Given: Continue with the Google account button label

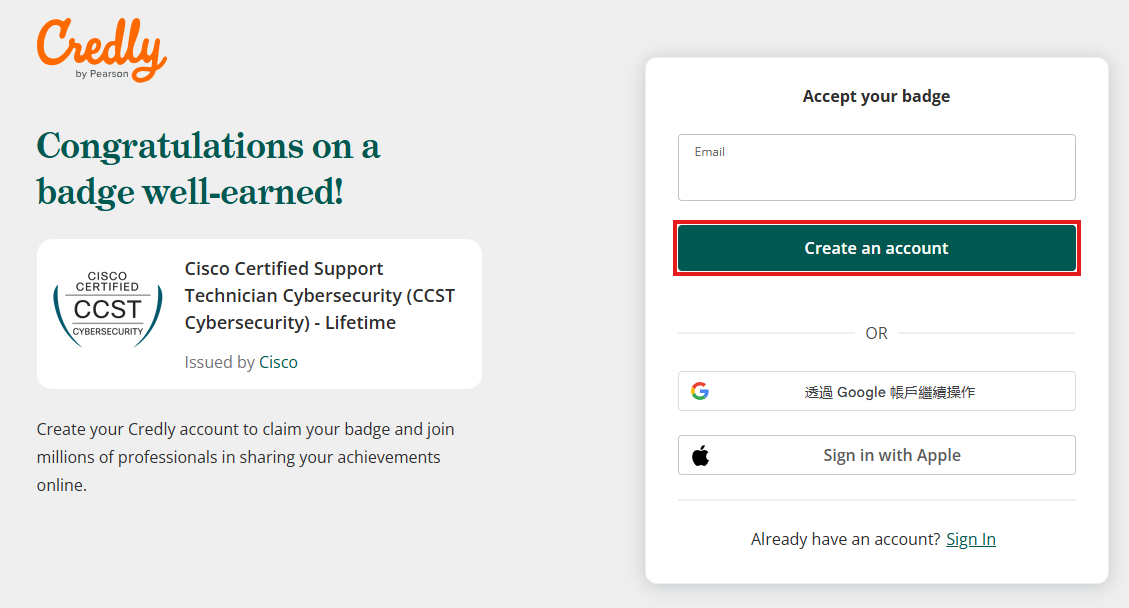Looking at the screenshot, I should coord(889,392).
